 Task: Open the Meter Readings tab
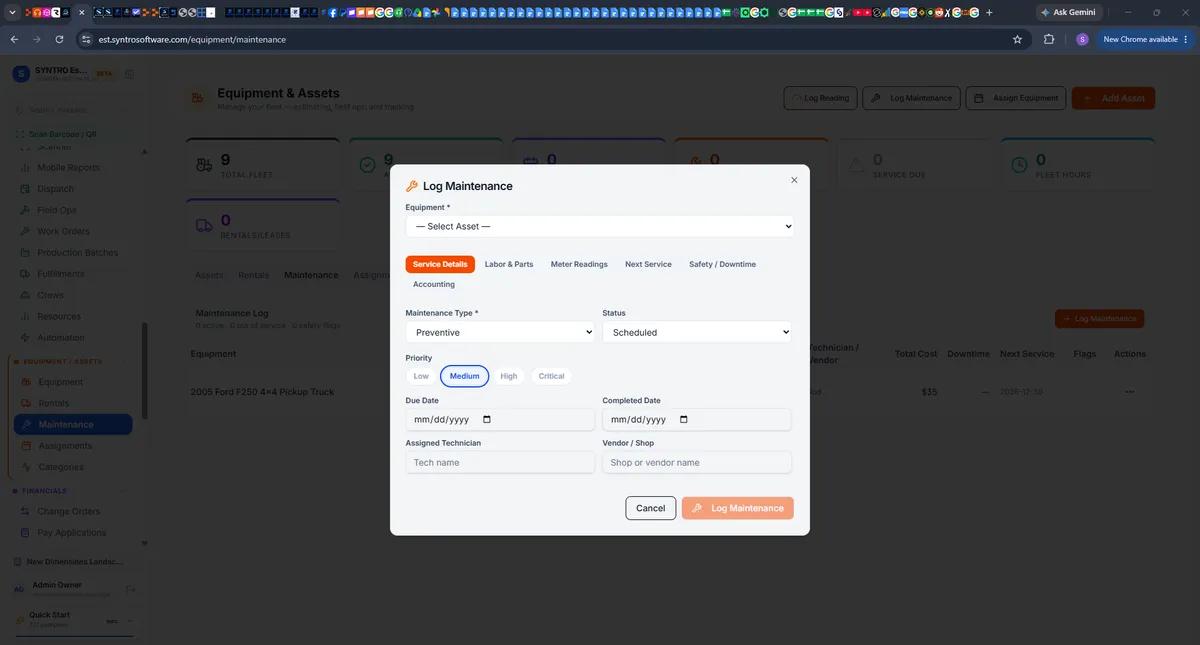[x=579, y=264]
